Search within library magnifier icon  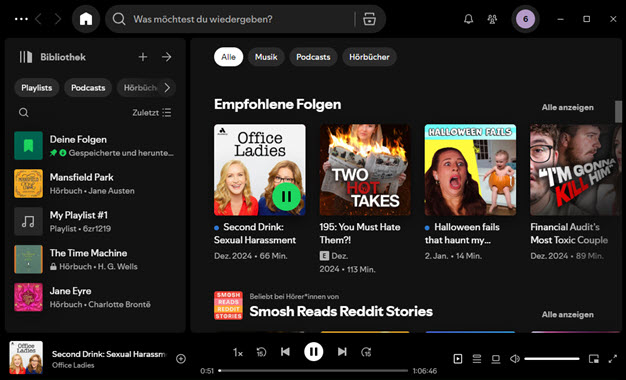pos(24,113)
